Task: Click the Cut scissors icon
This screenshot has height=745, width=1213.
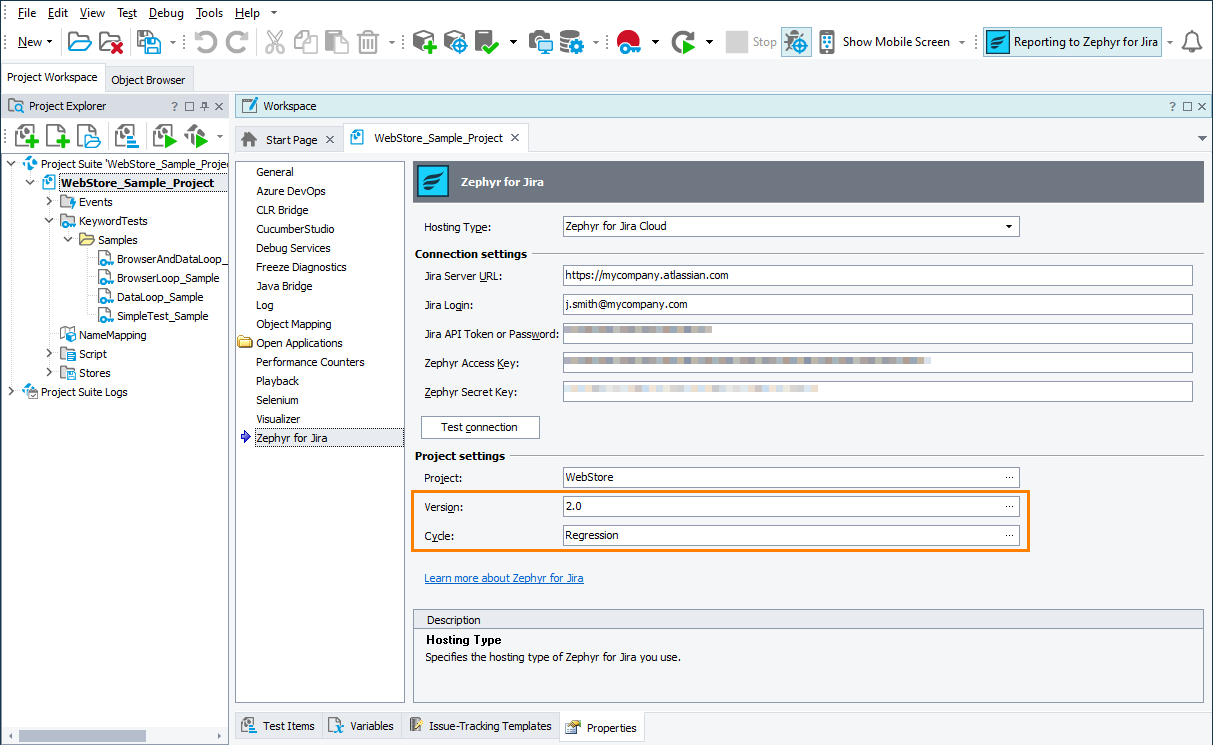Action: click(276, 42)
